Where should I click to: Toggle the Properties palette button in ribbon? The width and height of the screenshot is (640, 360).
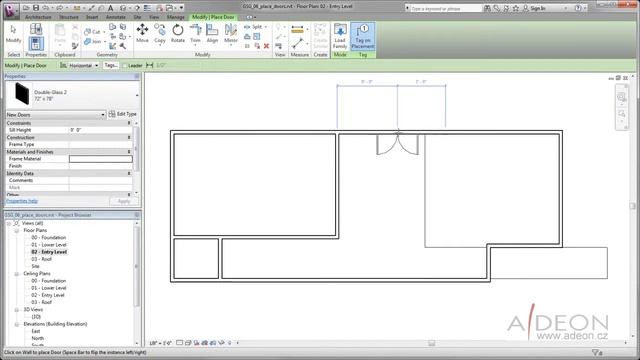click(36, 44)
